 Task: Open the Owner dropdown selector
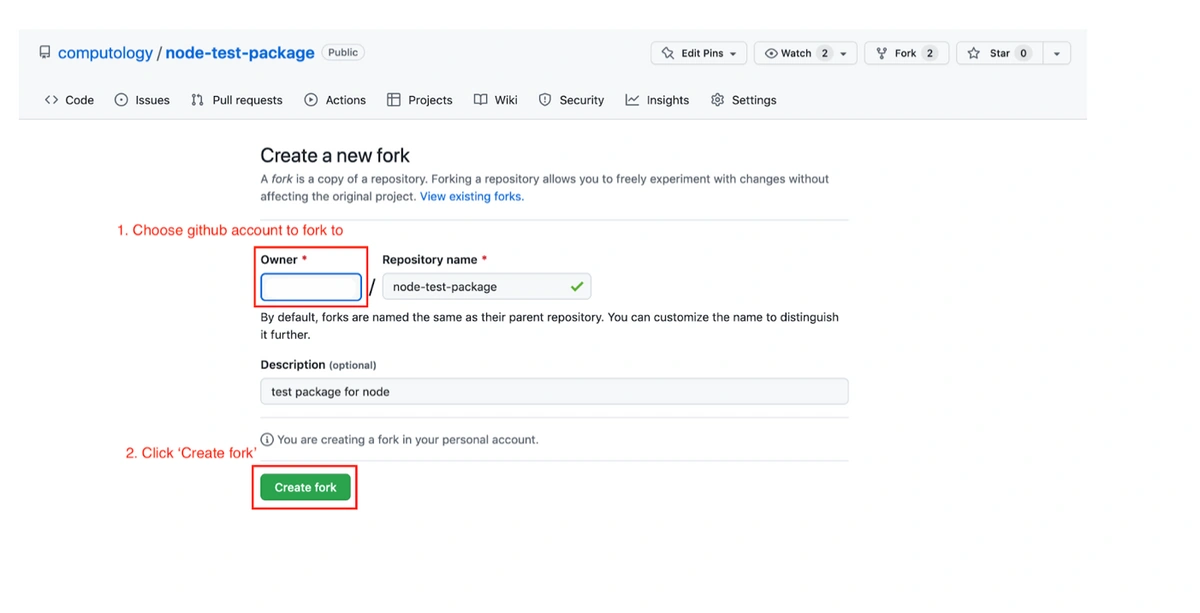tap(311, 287)
